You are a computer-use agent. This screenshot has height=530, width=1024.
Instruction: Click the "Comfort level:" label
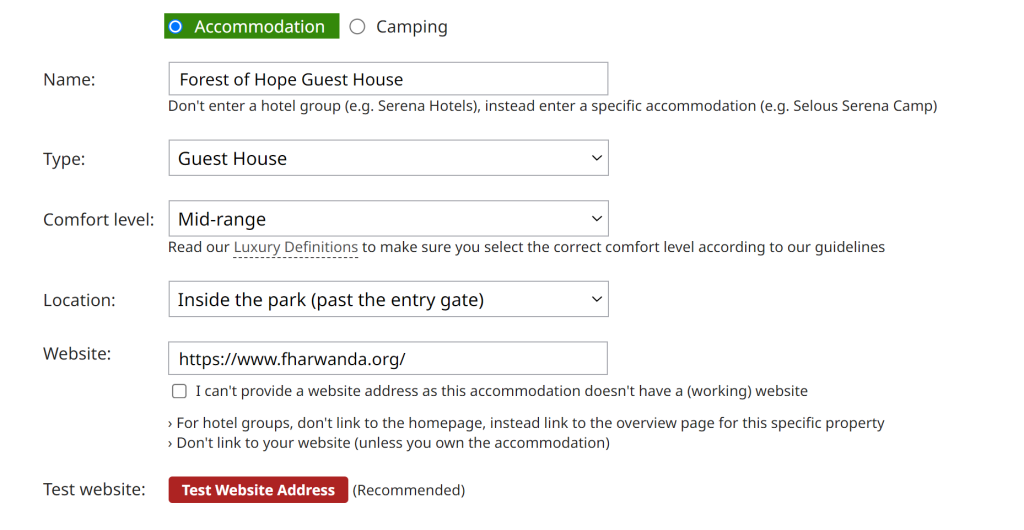pyautogui.click(x=98, y=220)
